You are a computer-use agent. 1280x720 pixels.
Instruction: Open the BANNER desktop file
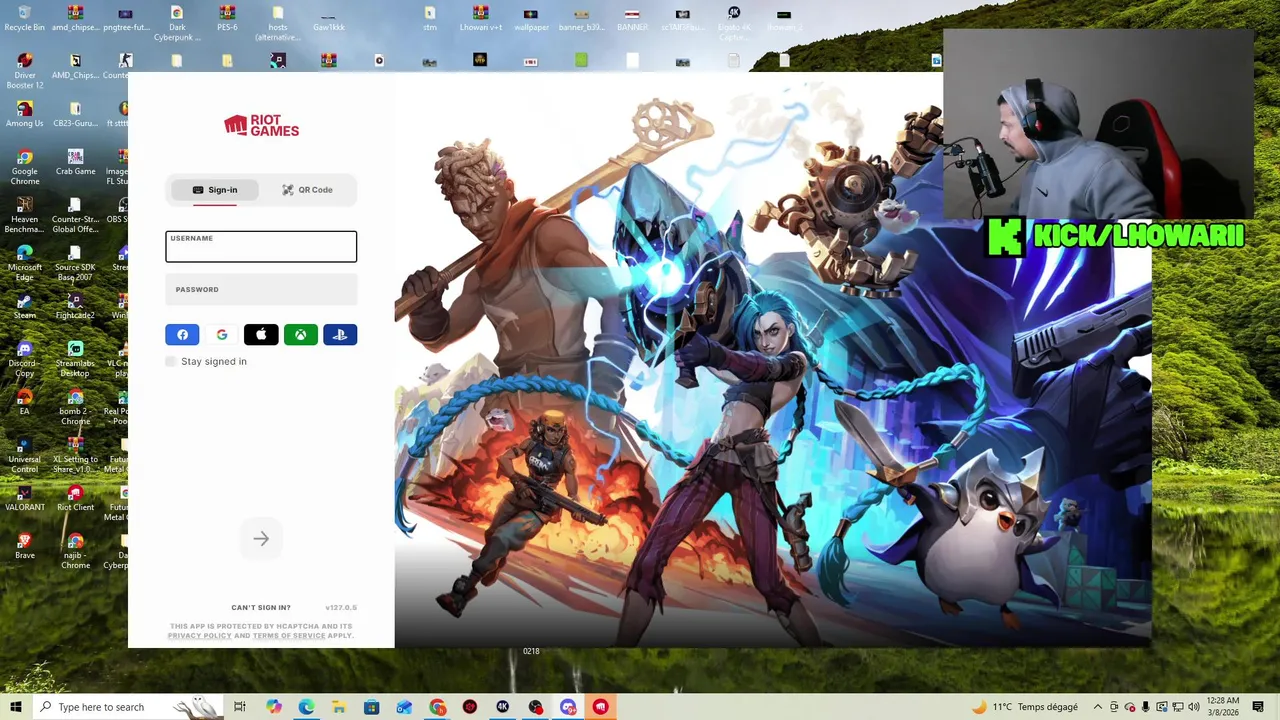point(632,18)
